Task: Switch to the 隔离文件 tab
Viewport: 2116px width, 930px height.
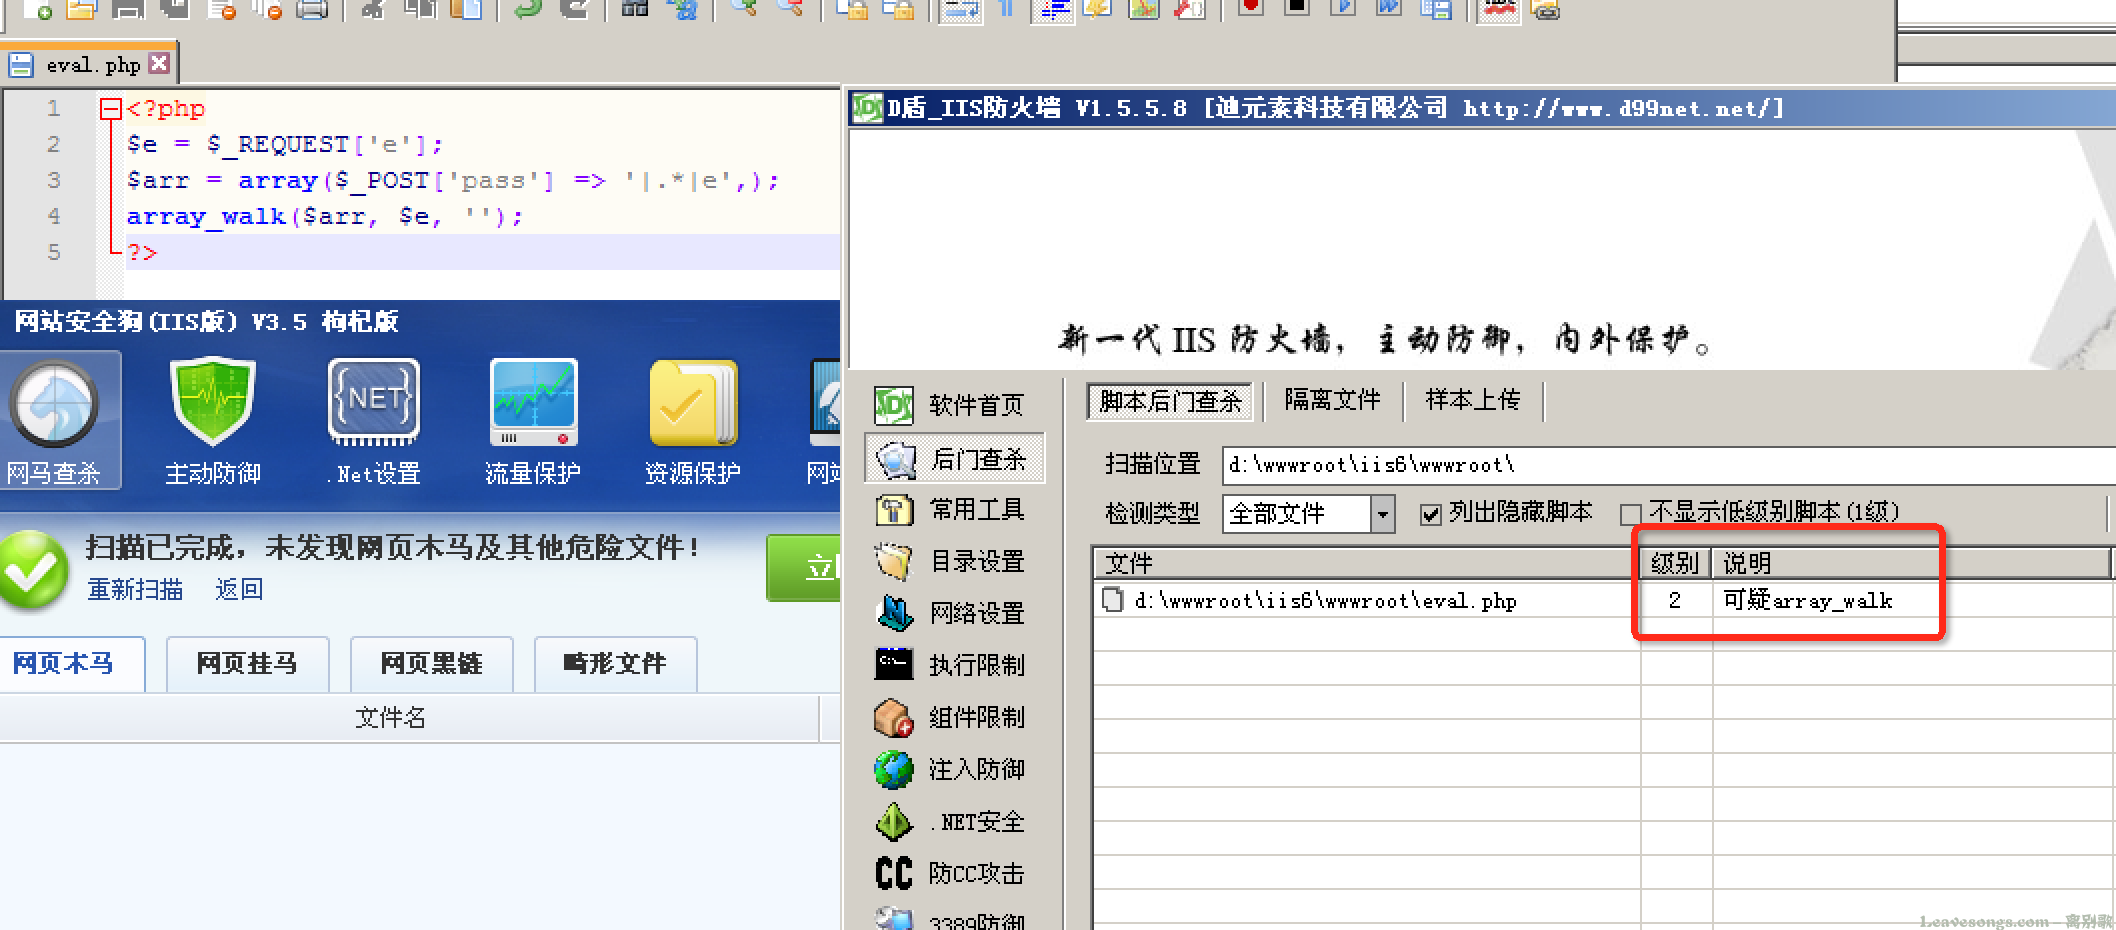Action: [1332, 400]
